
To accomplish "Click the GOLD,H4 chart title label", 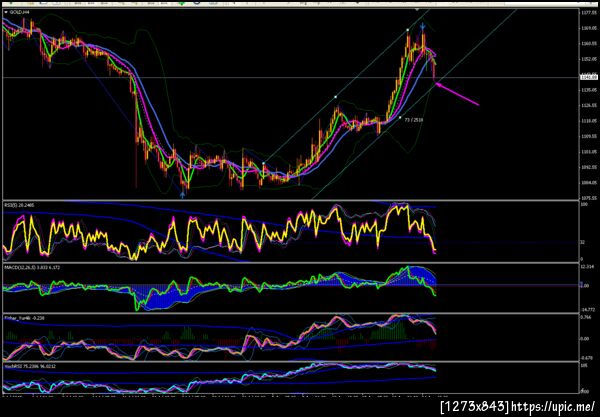I will [x=20, y=12].
